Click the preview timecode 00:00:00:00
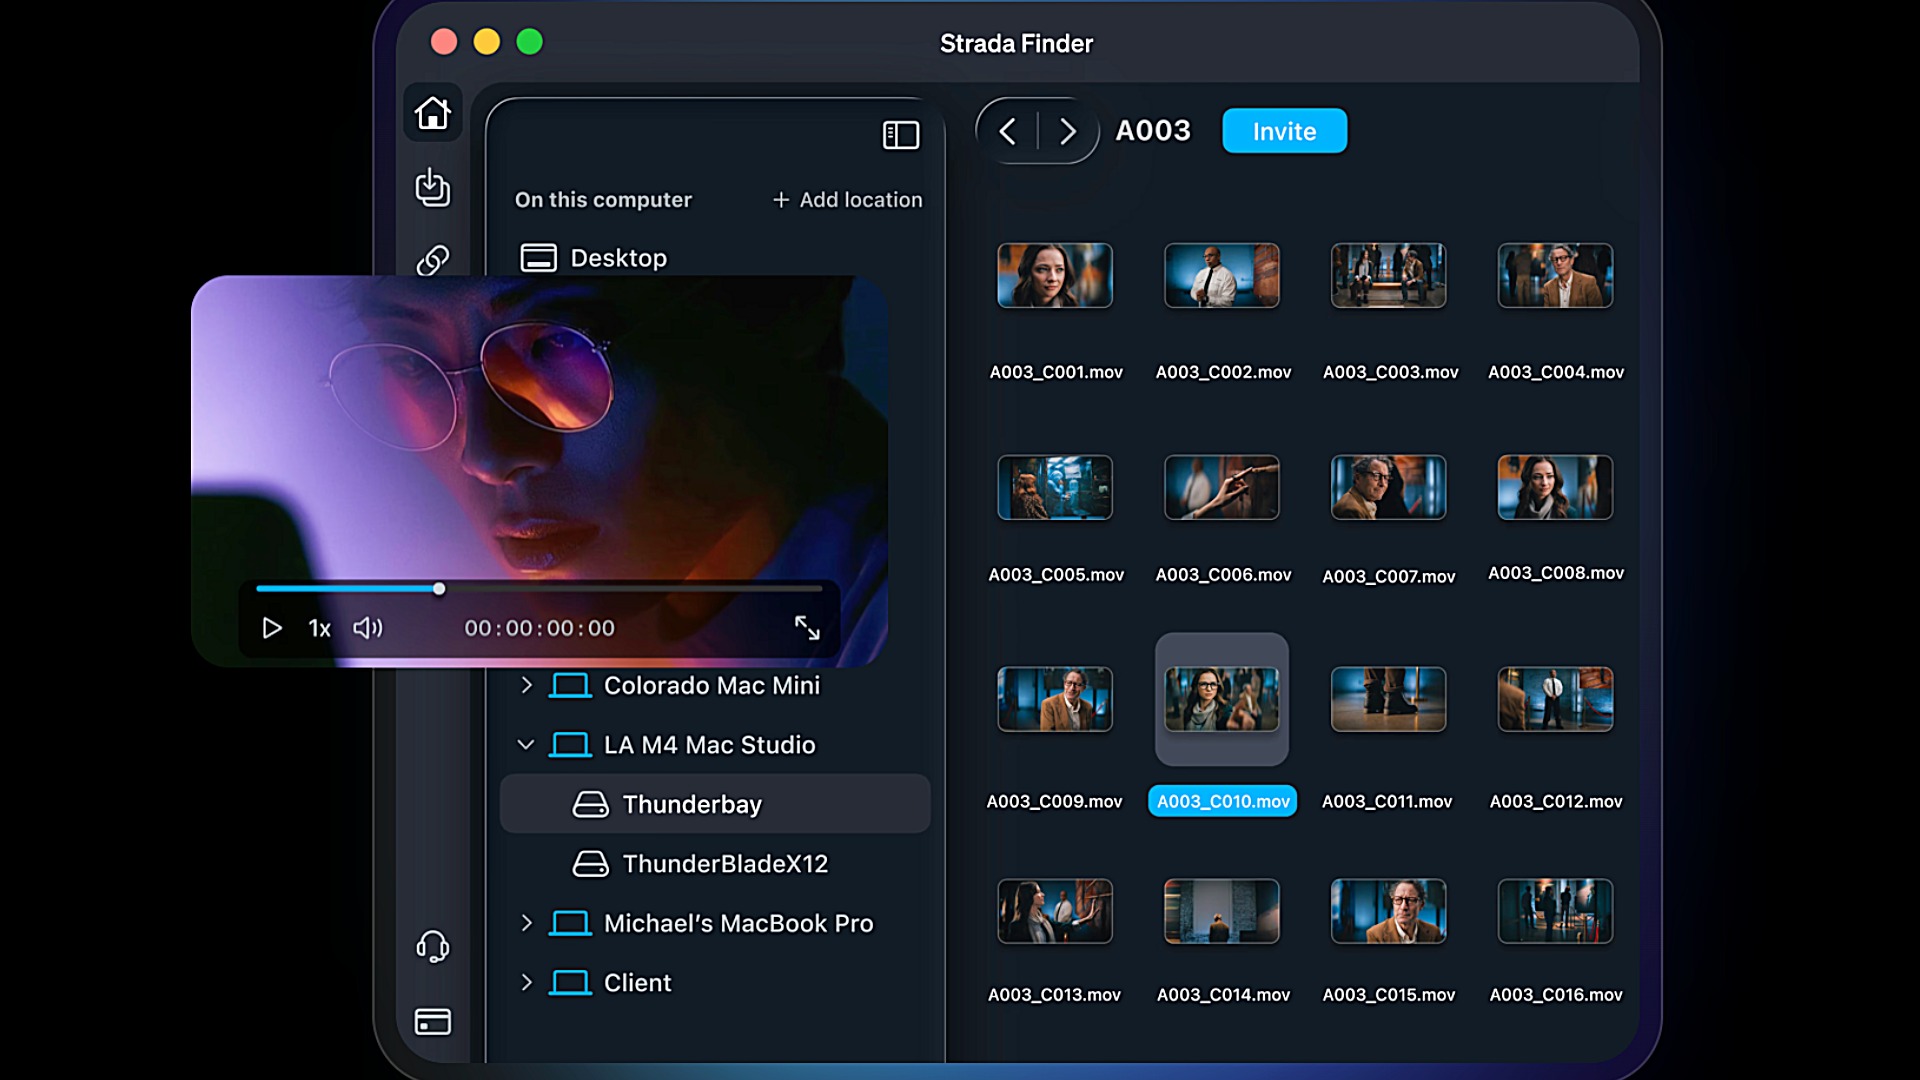 pyautogui.click(x=540, y=628)
